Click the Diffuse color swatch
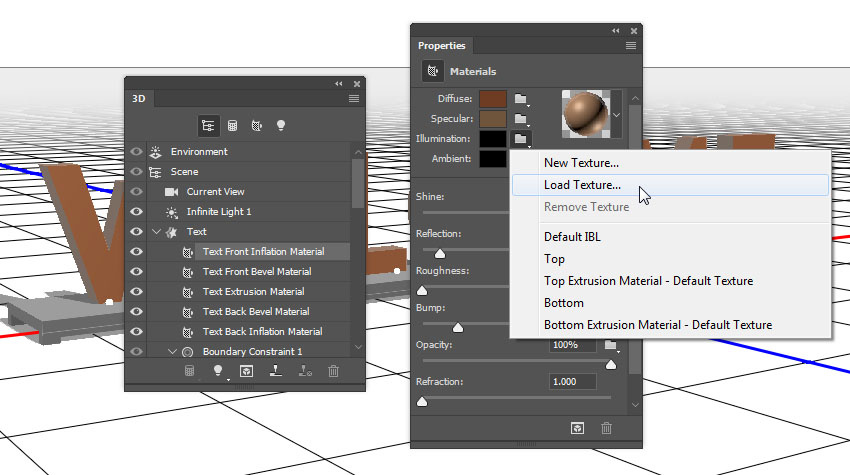This screenshot has width=850, height=475. [x=492, y=99]
